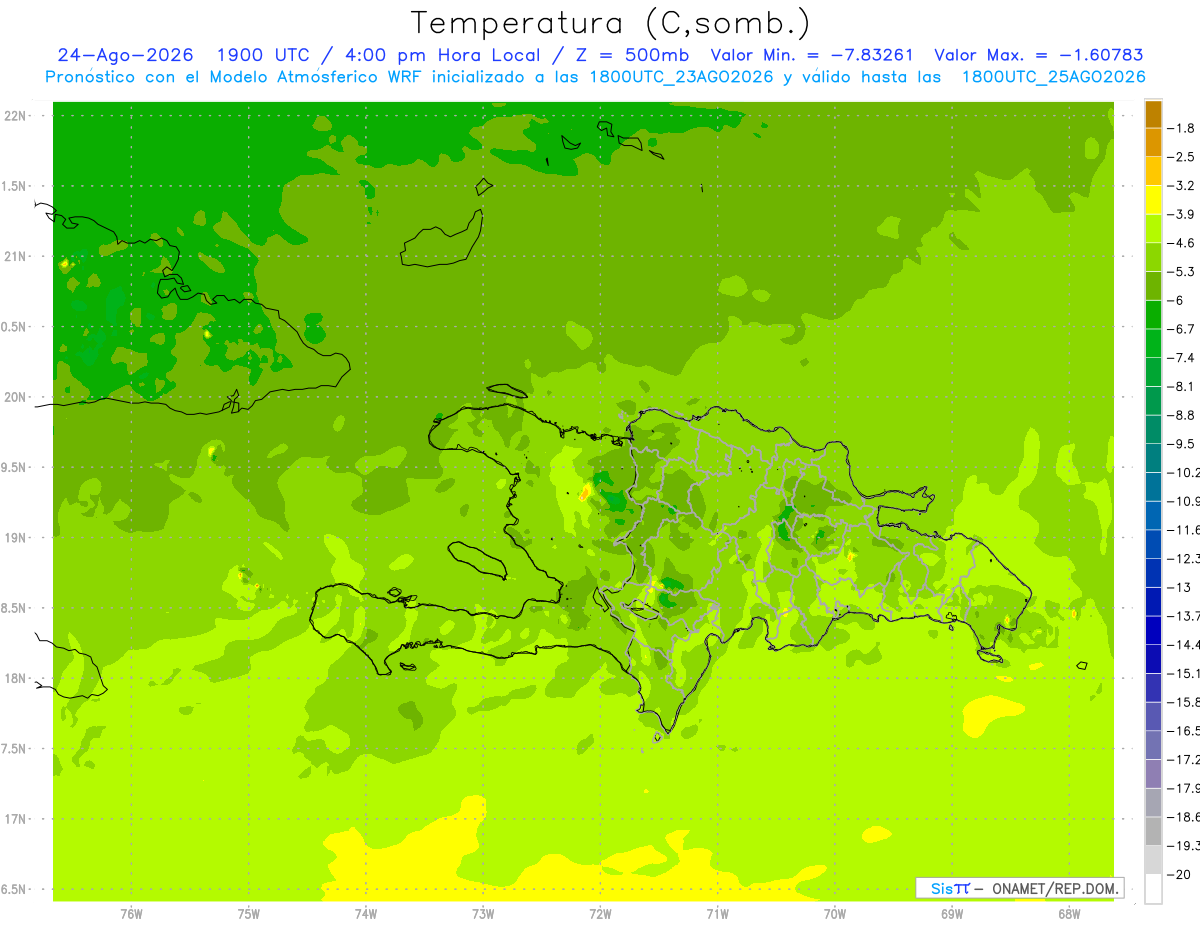Click the '76W' longitude label
1200x927 pixels.
pos(131,914)
